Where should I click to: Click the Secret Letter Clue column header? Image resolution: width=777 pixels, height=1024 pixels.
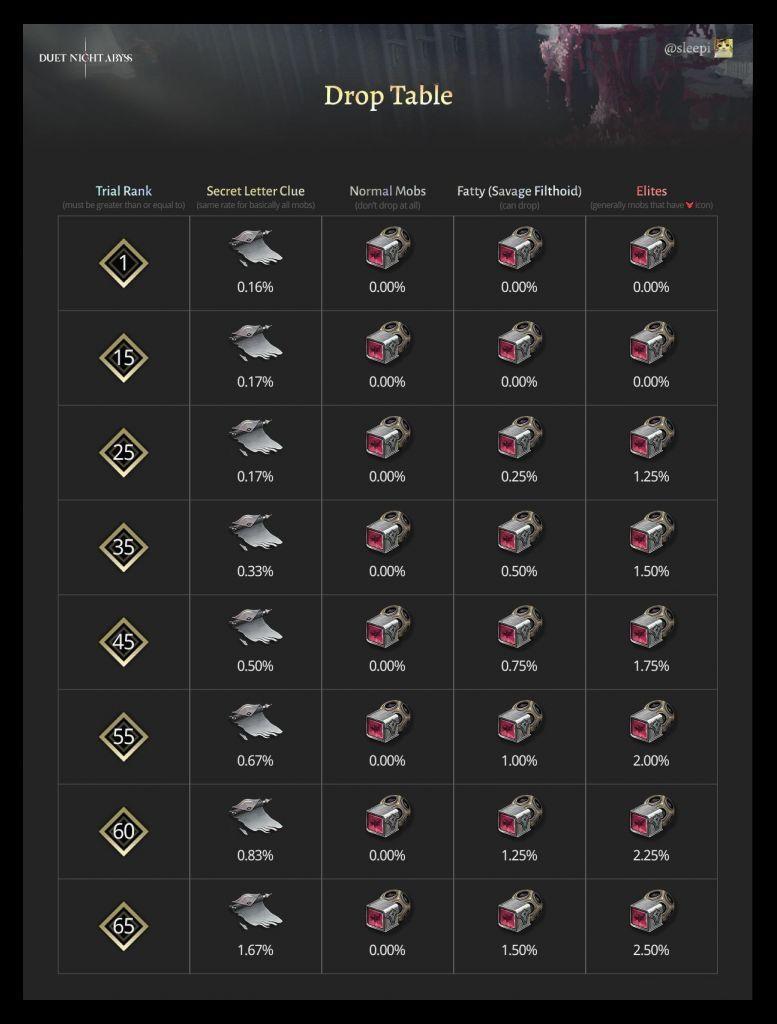coord(255,191)
